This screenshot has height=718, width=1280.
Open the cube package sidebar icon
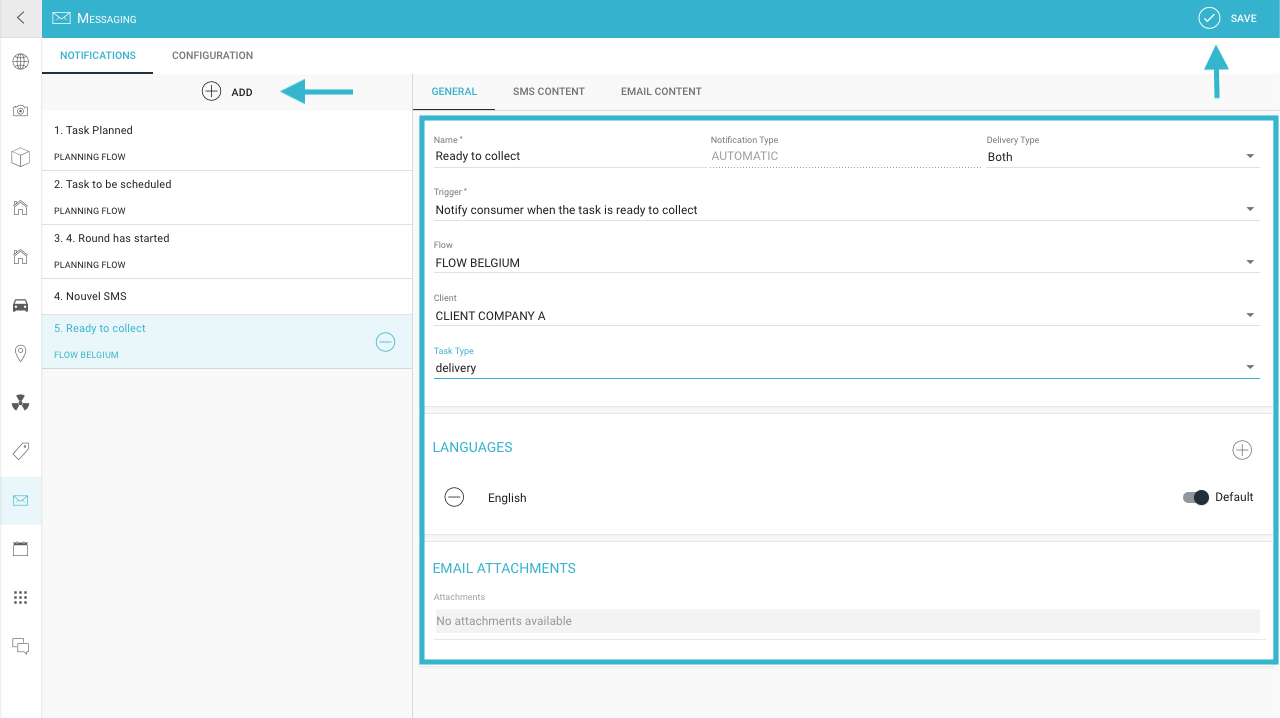click(x=20, y=158)
